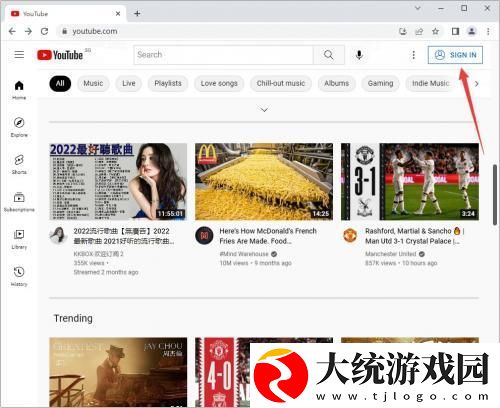Open a new browser tab

(x=137, y=14)
